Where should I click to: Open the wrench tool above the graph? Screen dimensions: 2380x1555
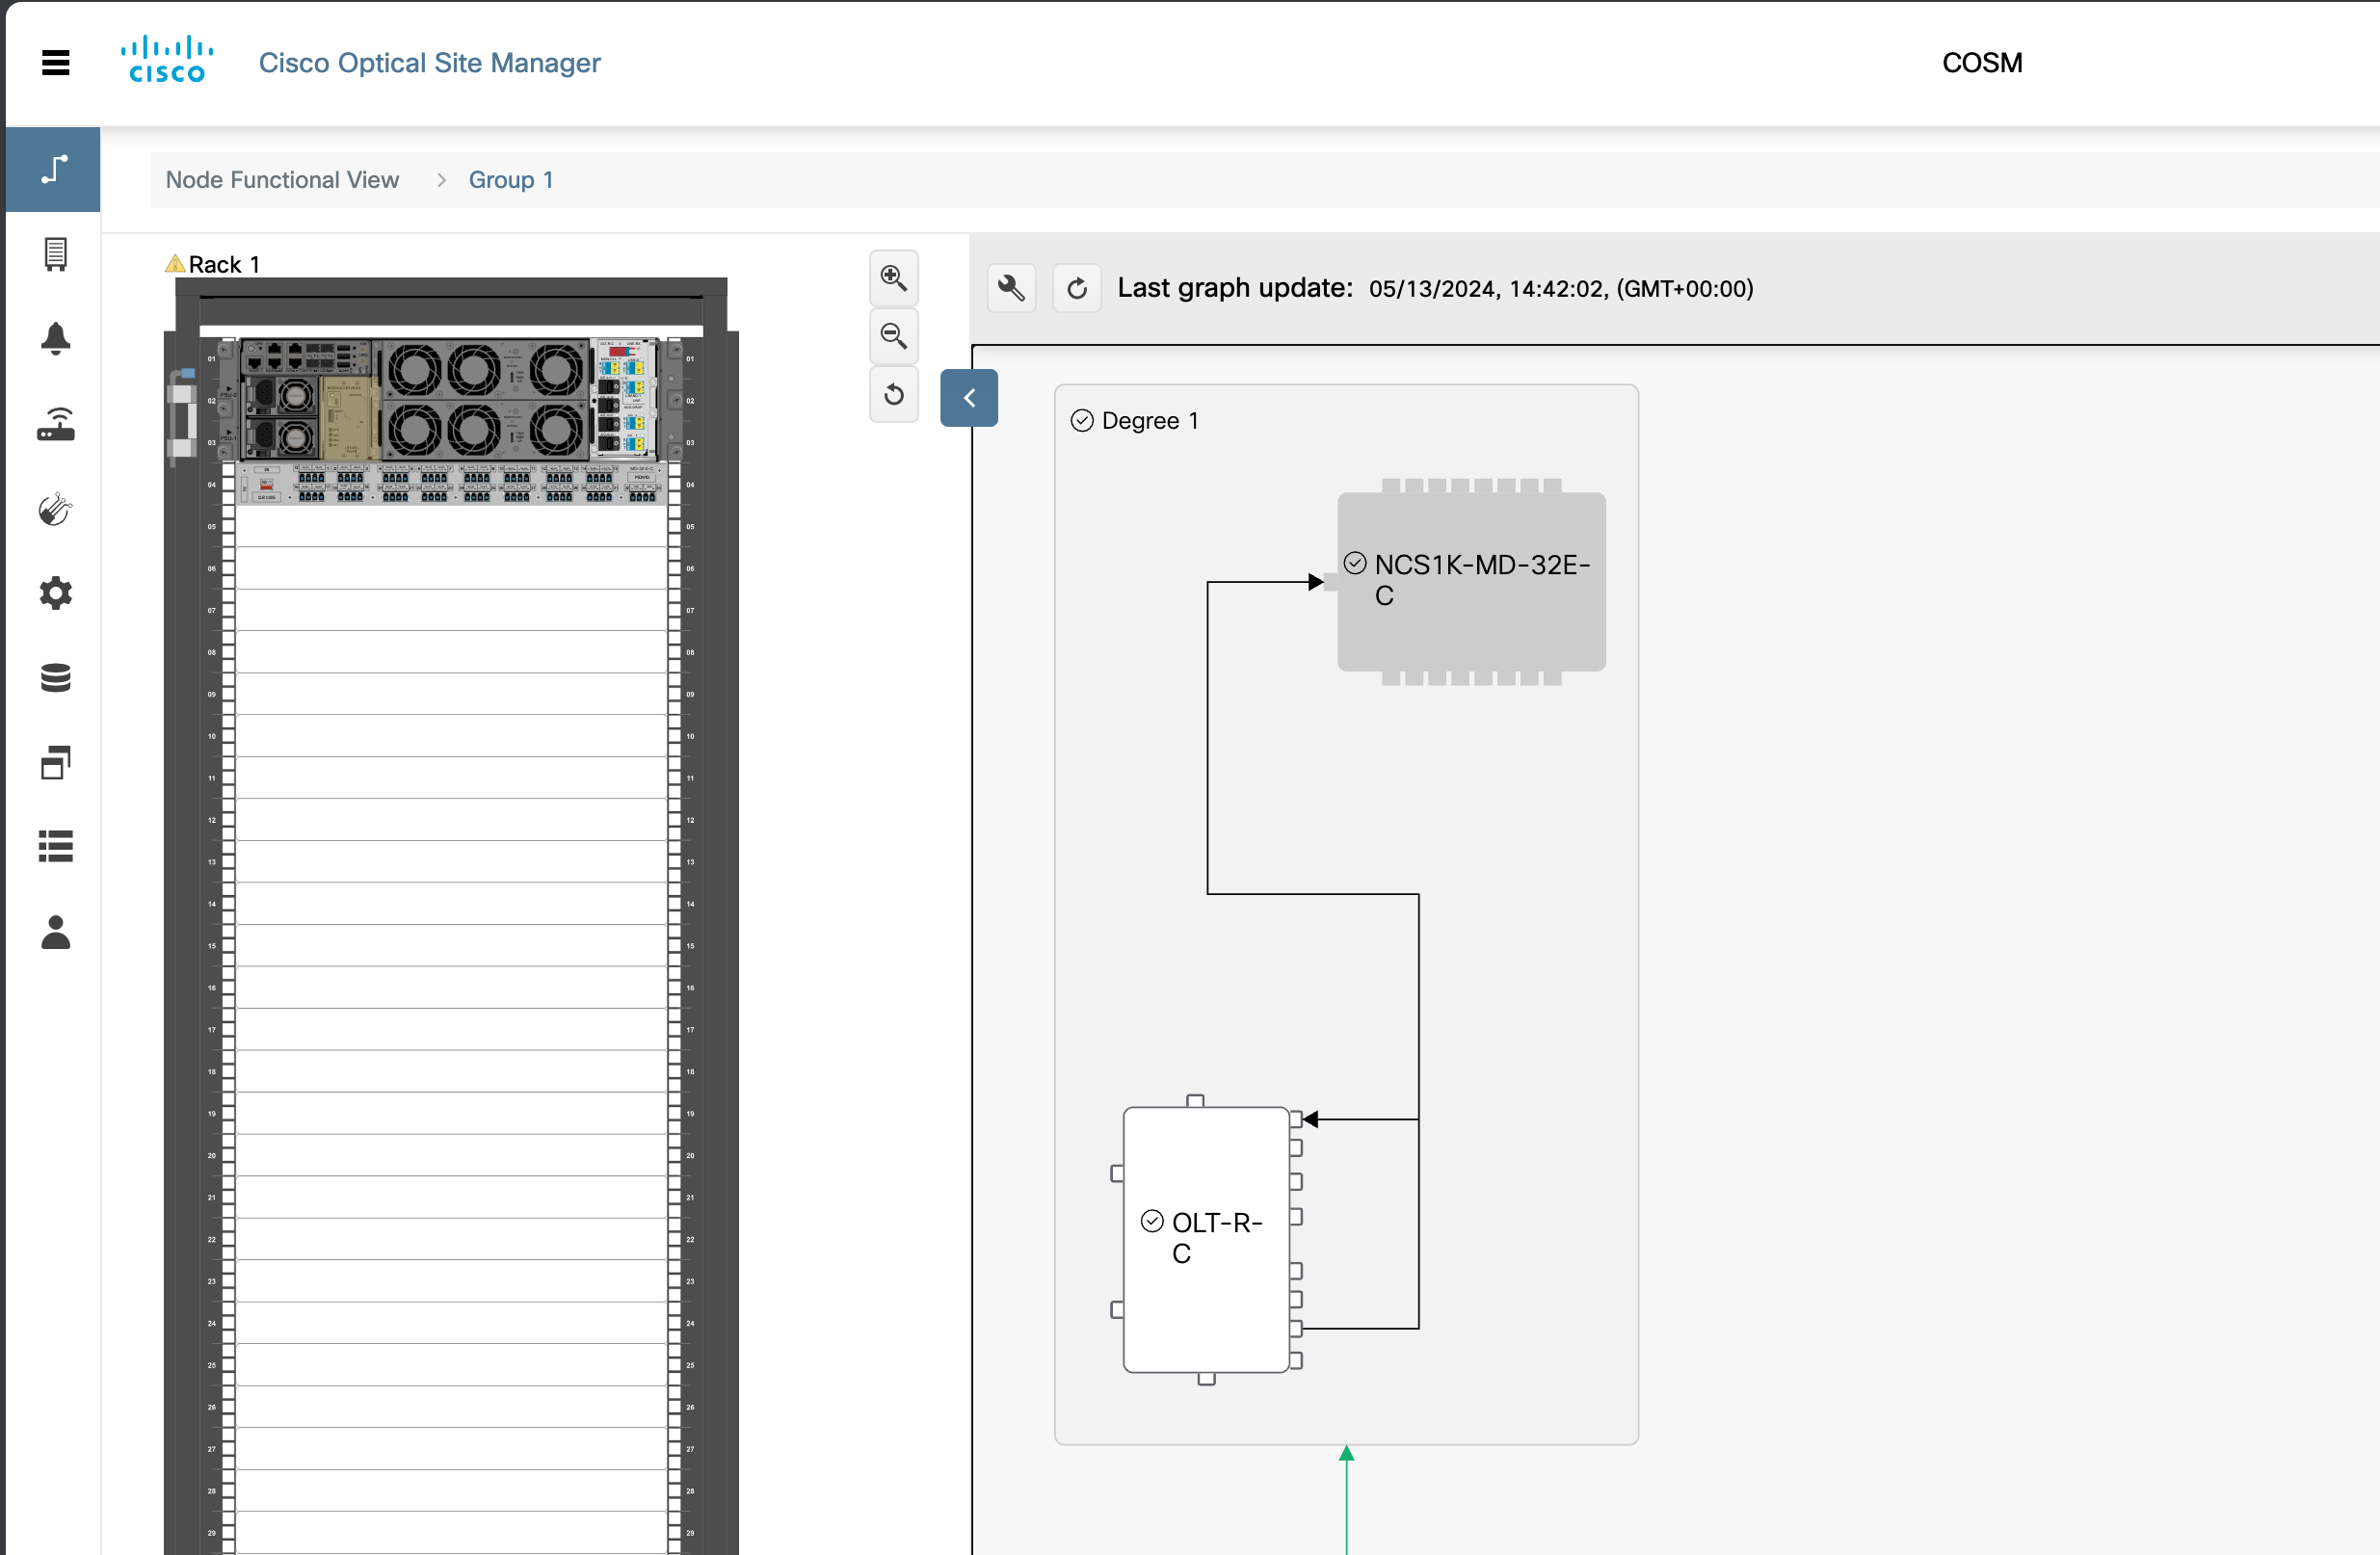[1010, 287]
